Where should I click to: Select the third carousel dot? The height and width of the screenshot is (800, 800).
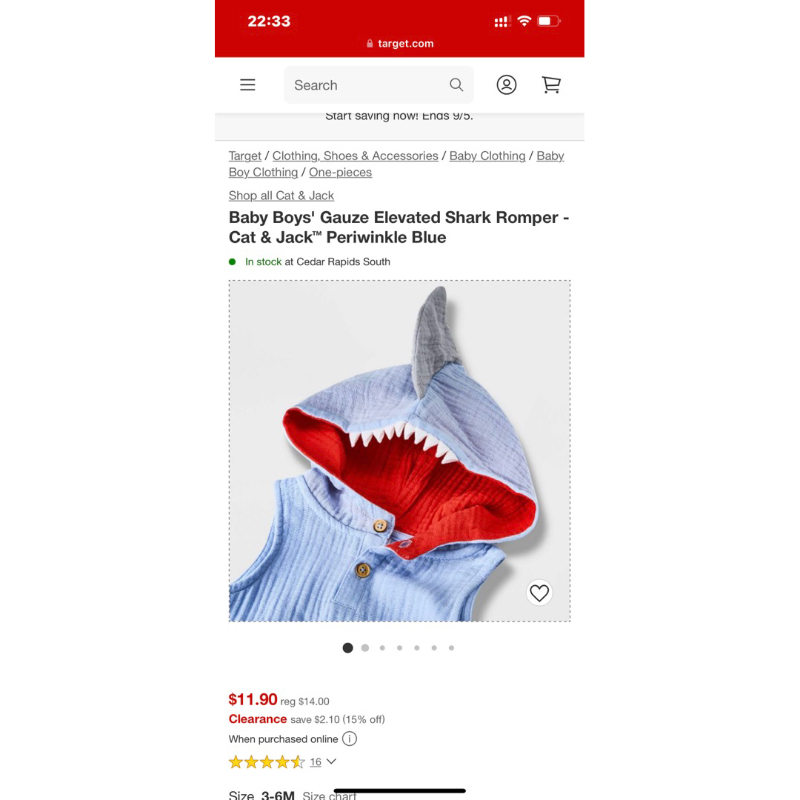point(382,648)
